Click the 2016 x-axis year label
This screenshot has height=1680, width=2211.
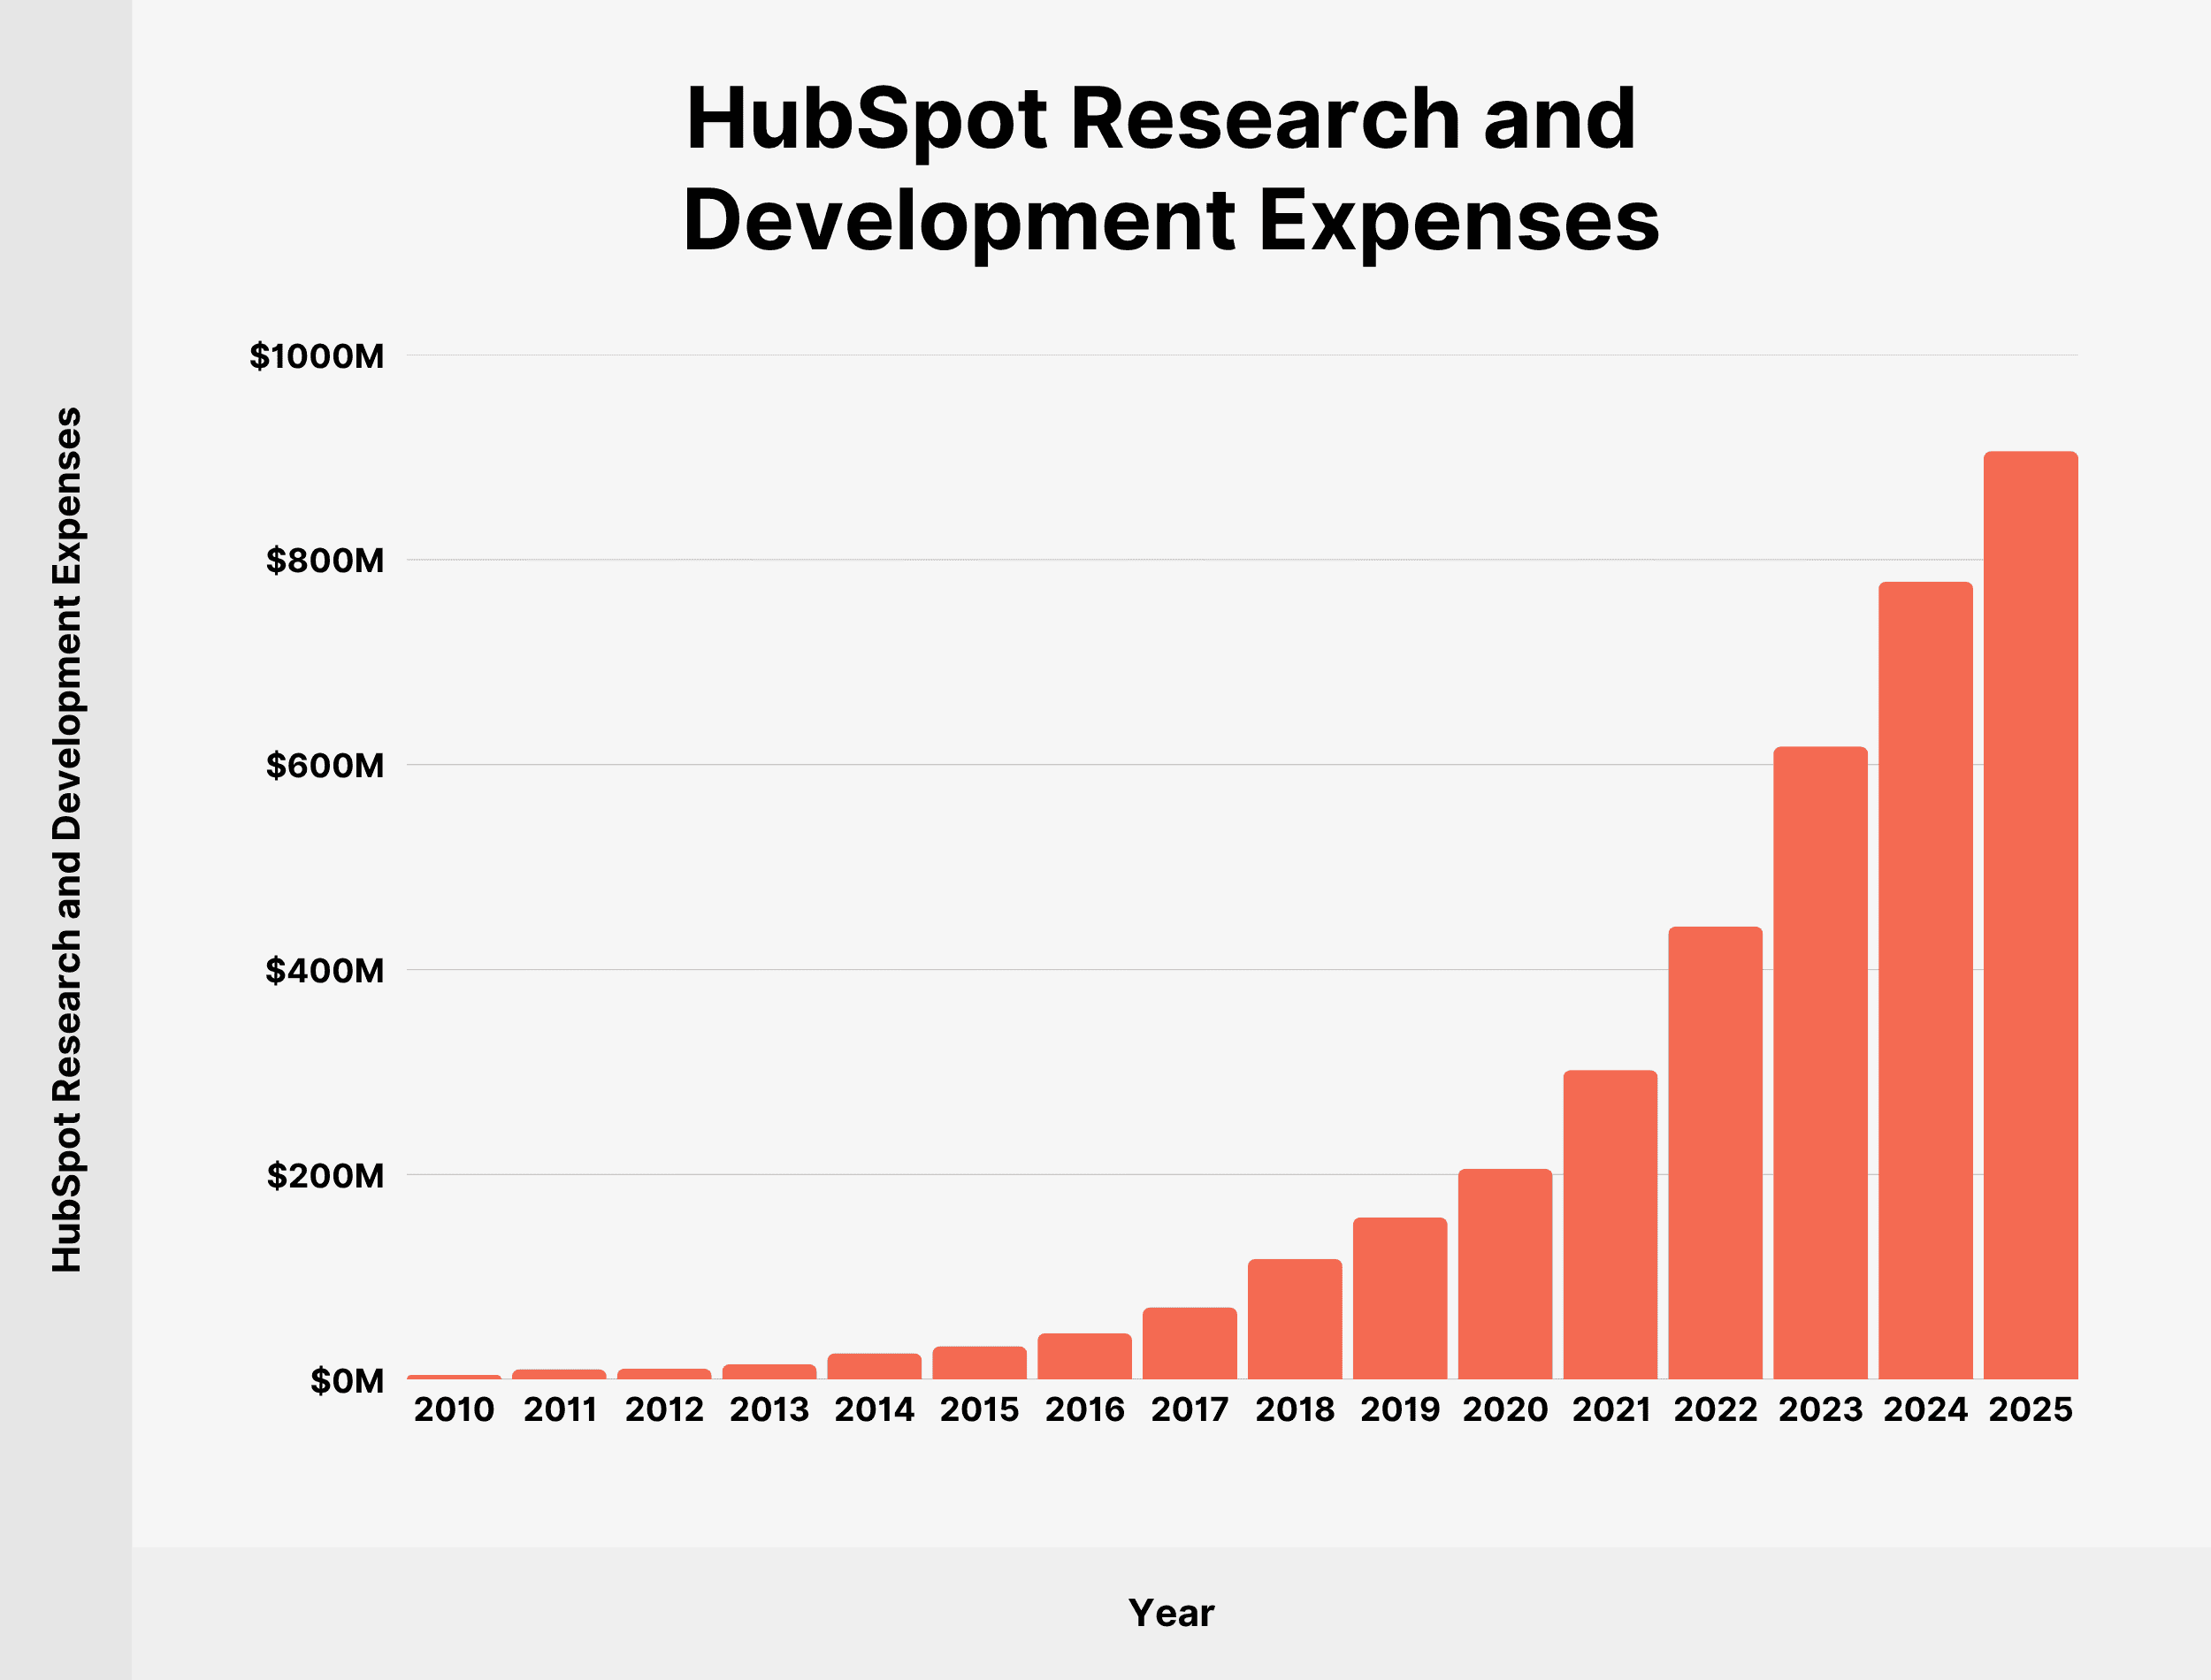(1085, 1410)
